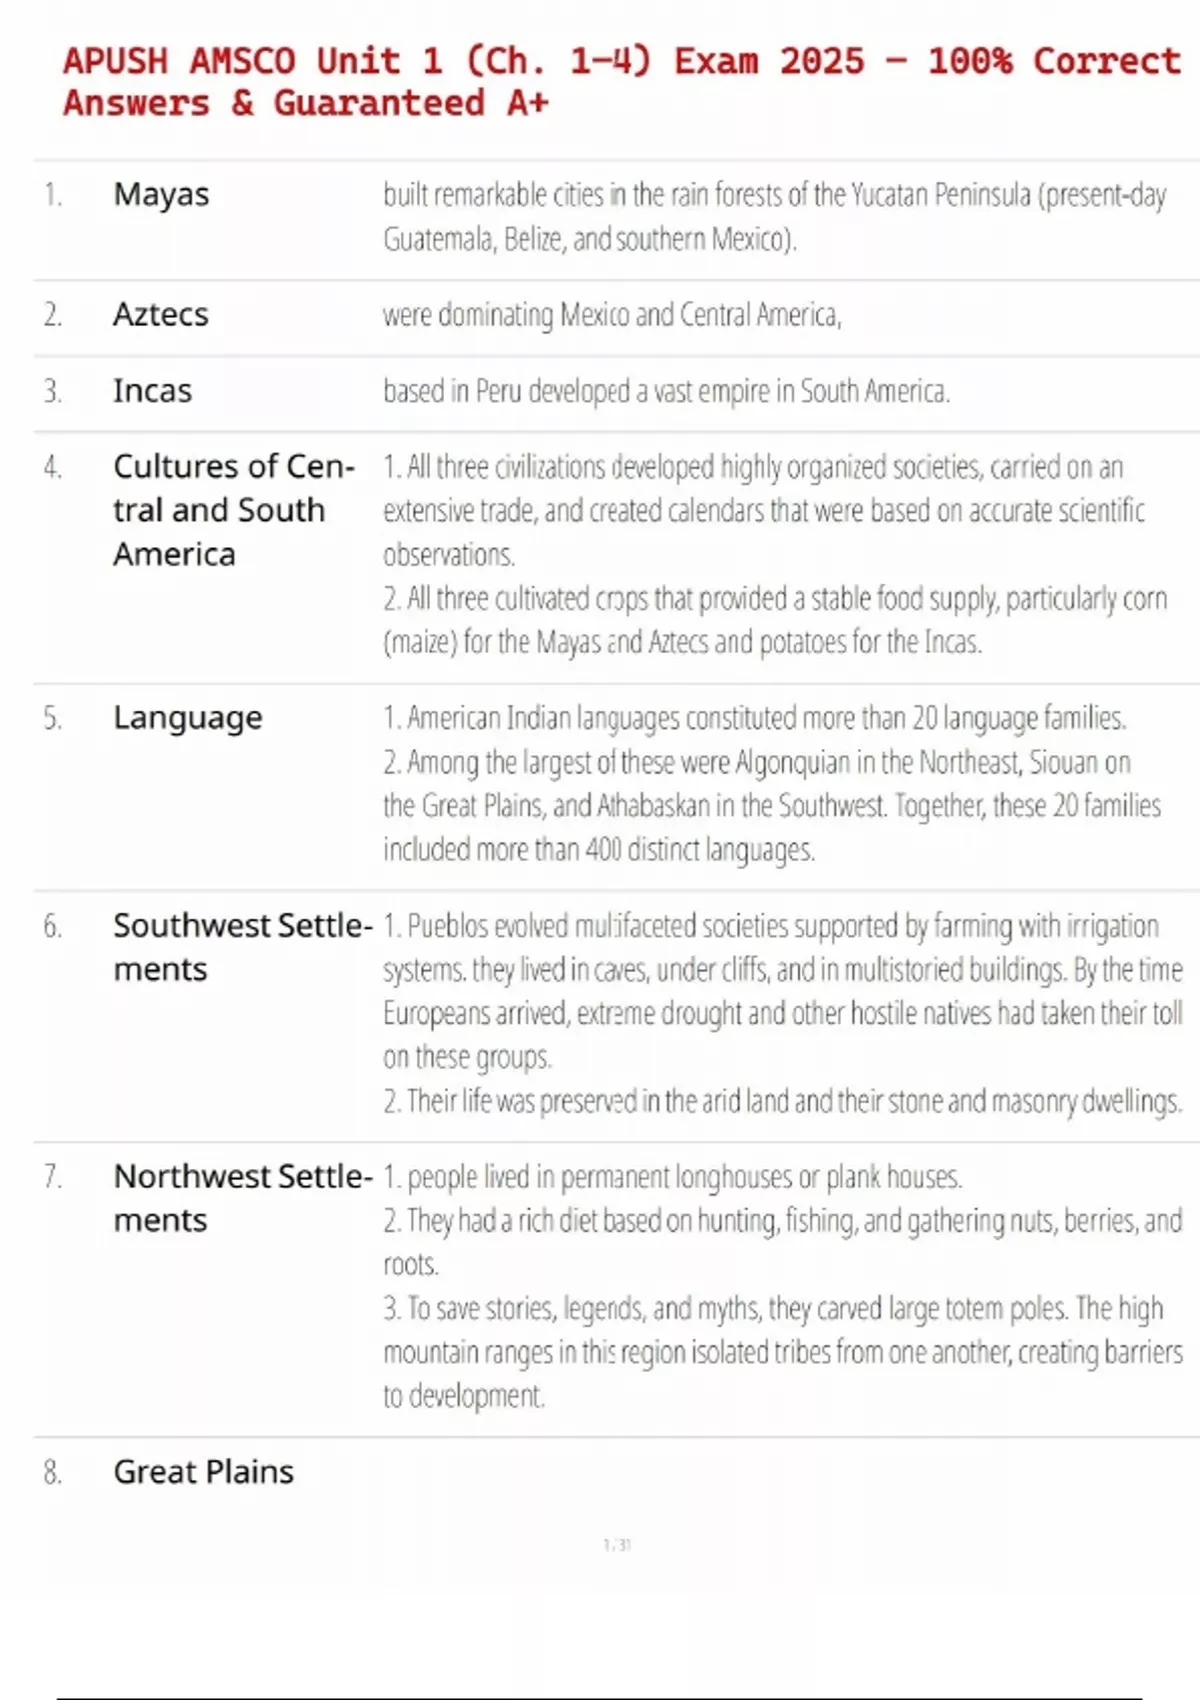Click the "Southwest Settlements" term

pos(242,947)
